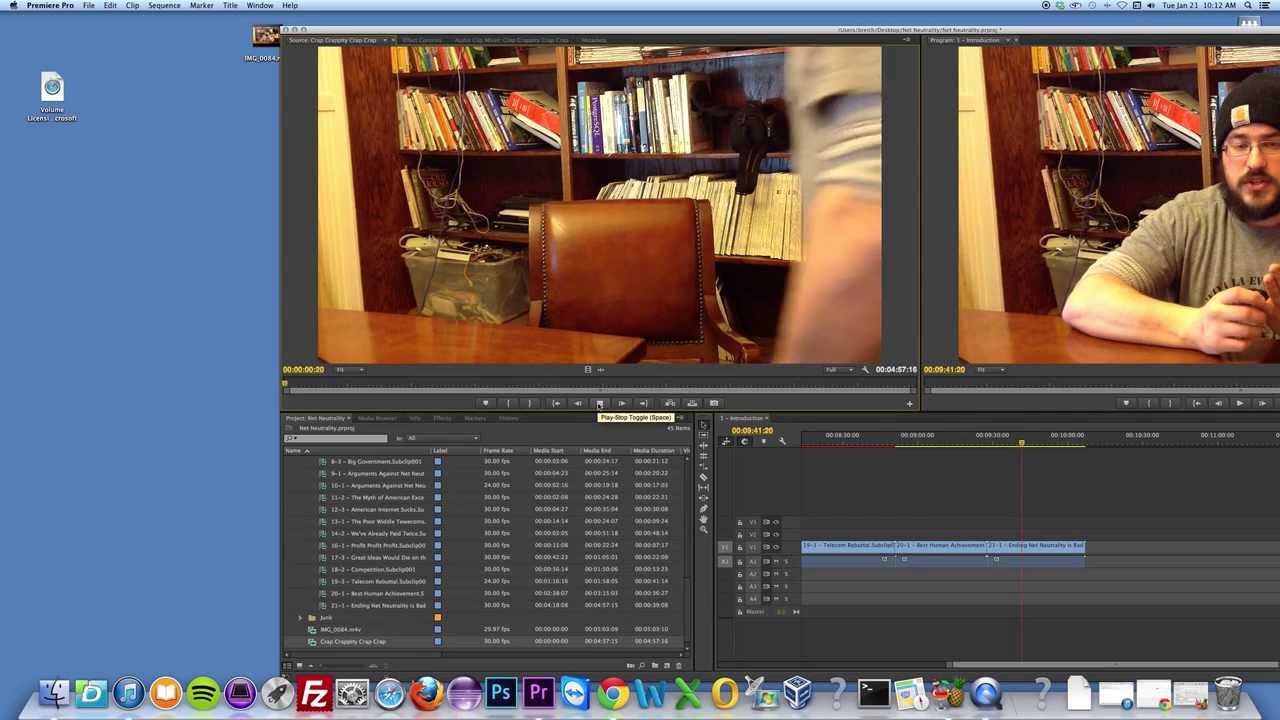The image size is (1280, 720).
Task: Click Mark In in the source monitor
Action: (x=508, y=403)
